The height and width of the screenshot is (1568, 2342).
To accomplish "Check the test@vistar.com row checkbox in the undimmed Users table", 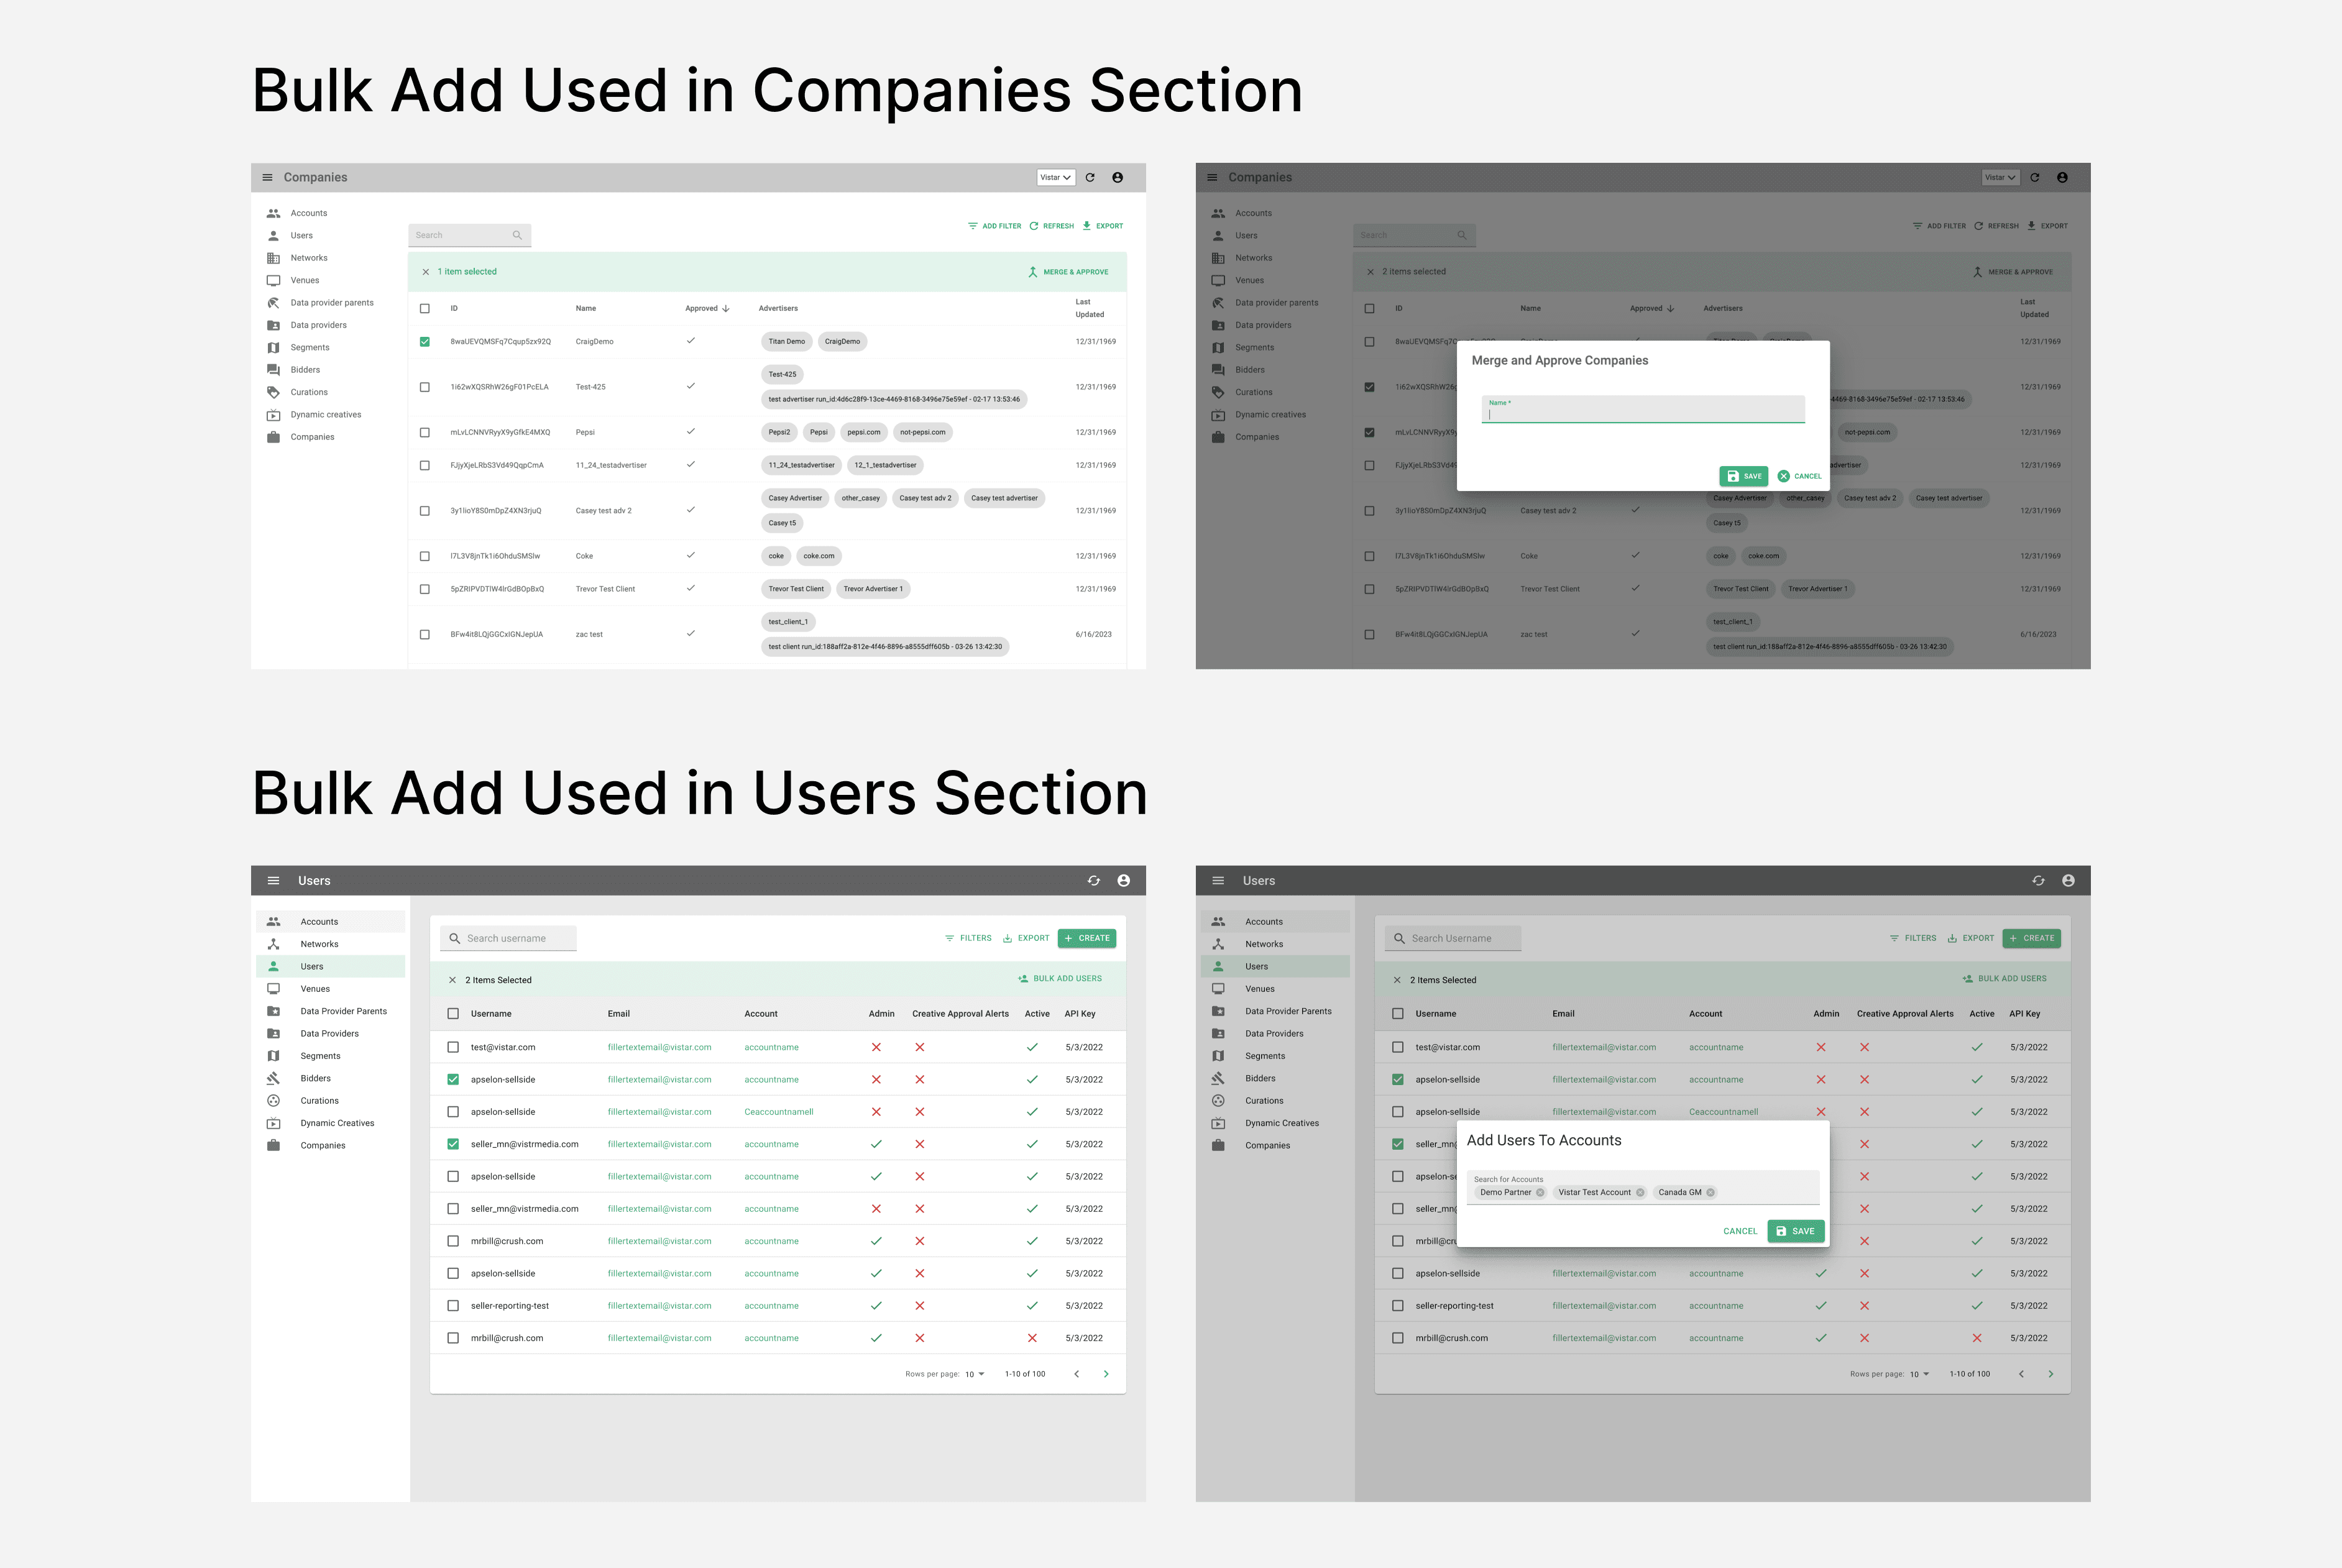I will [x=453, y=1047].
